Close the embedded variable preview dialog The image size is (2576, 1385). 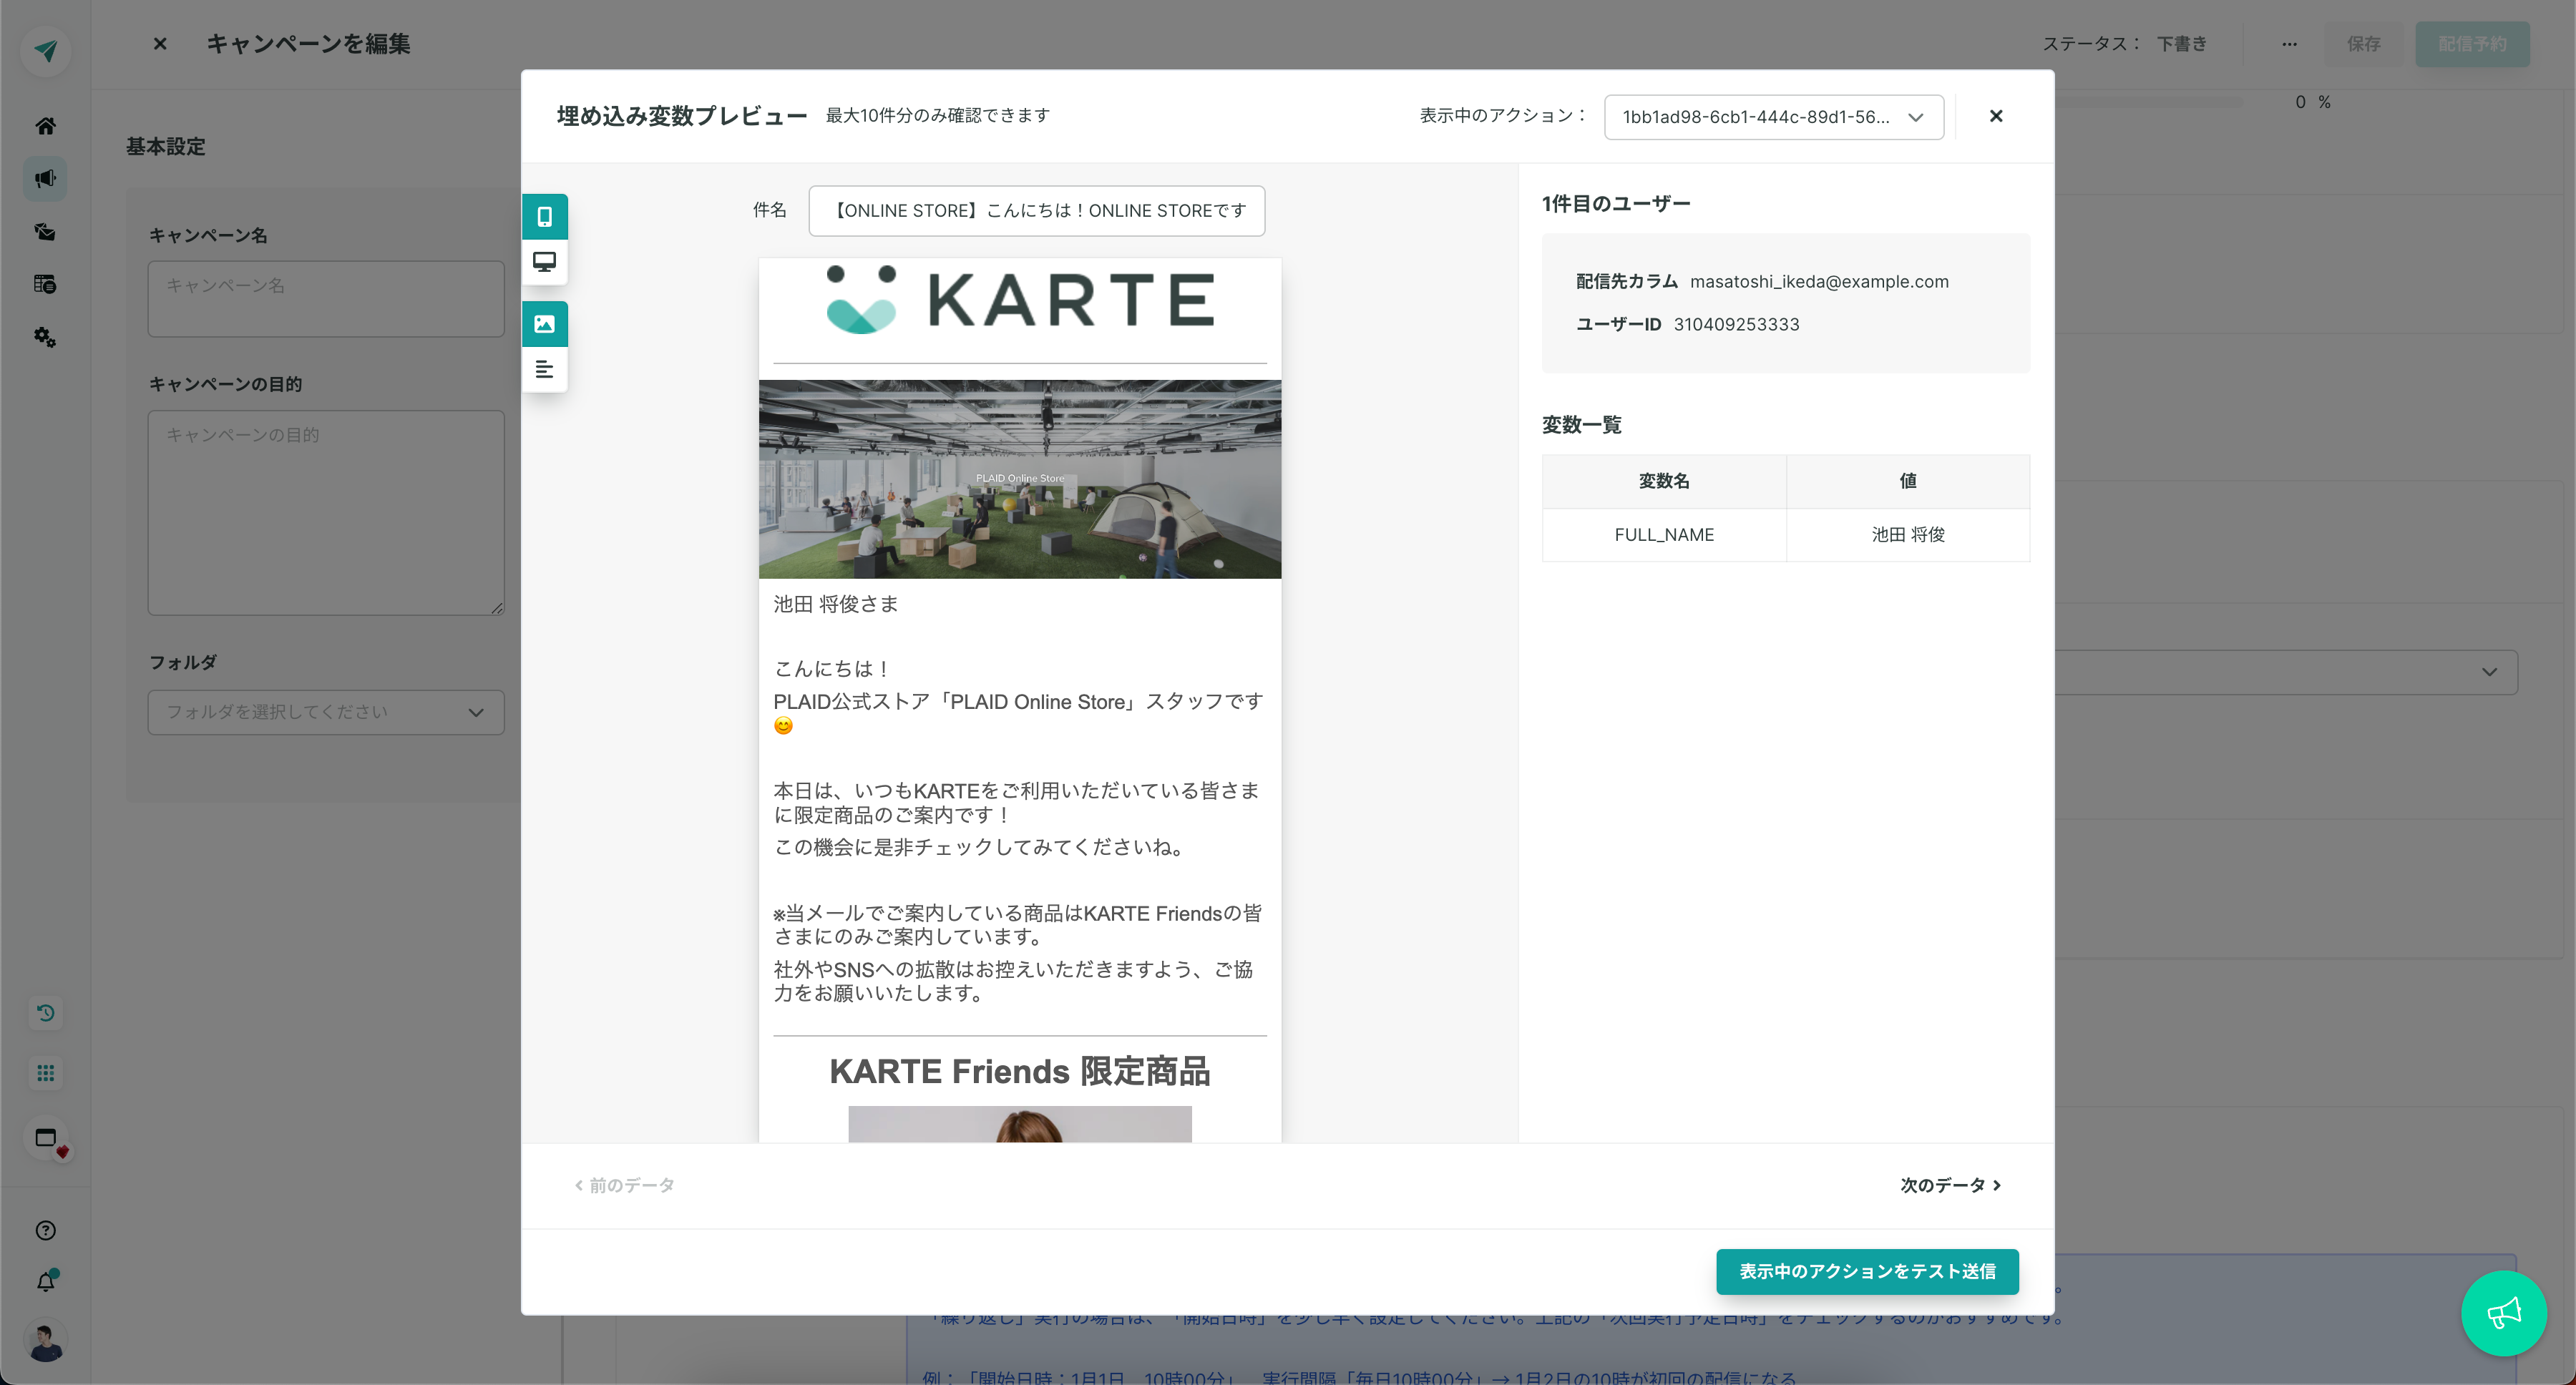click(1995, 116)
